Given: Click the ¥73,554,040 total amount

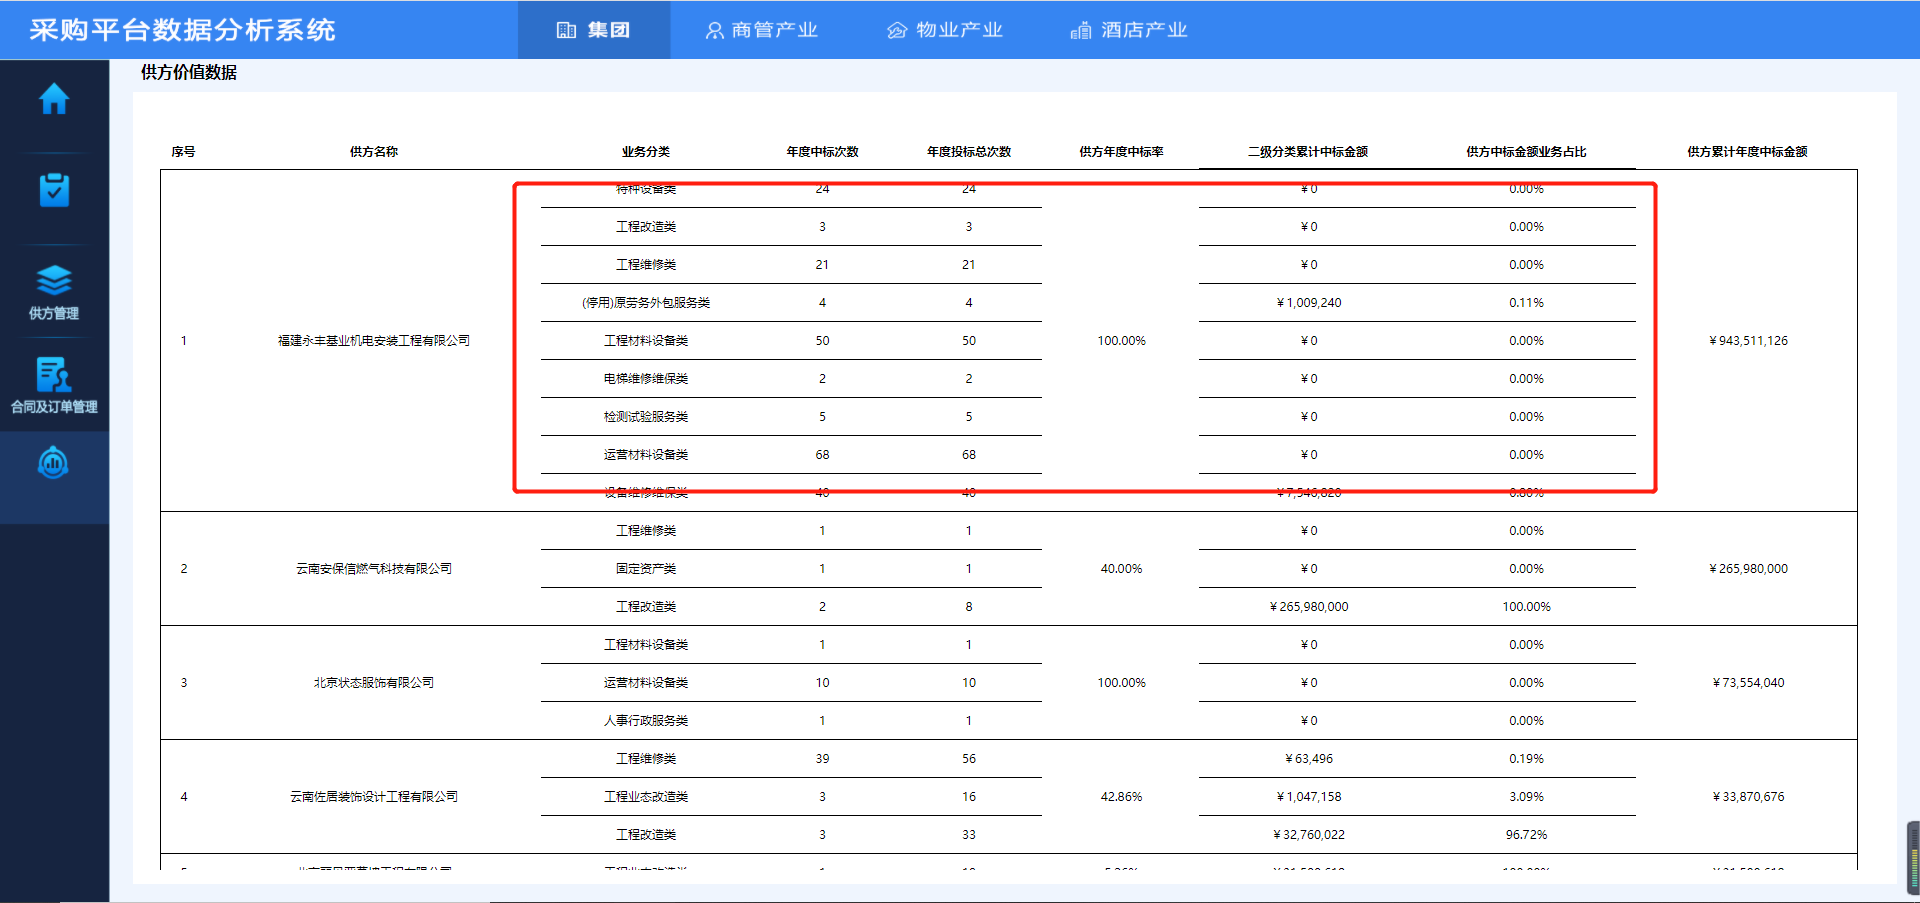Looking at the screenshot, I should [x=1748, y=683].
